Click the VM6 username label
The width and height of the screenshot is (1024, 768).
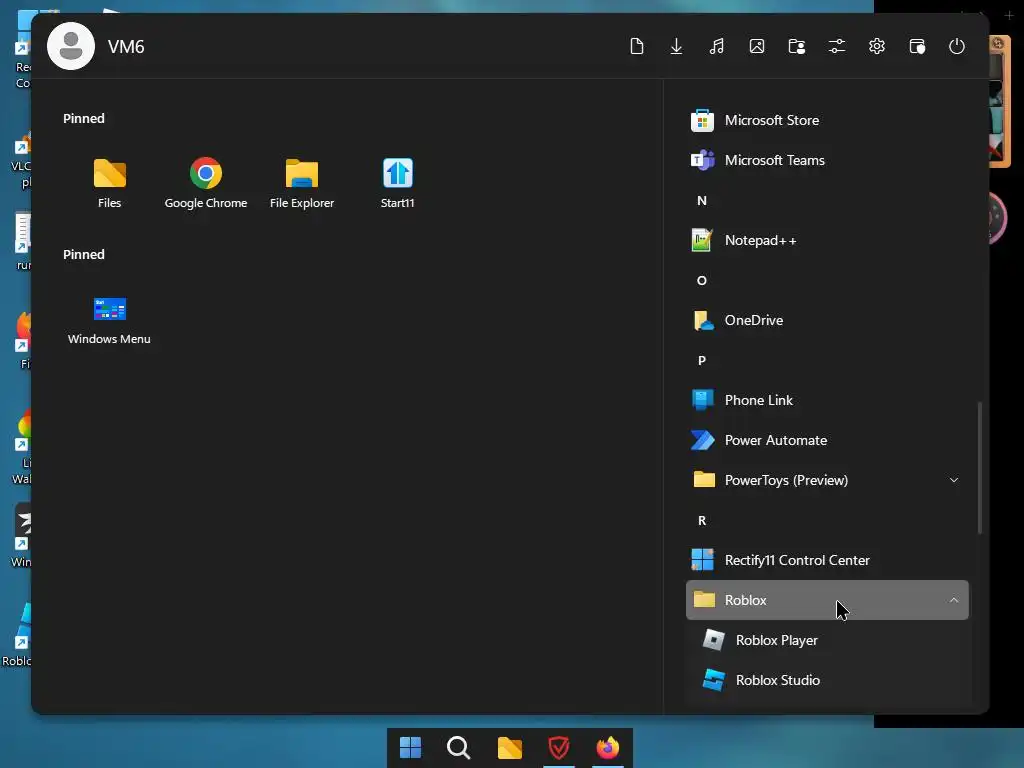pos(126,47)
